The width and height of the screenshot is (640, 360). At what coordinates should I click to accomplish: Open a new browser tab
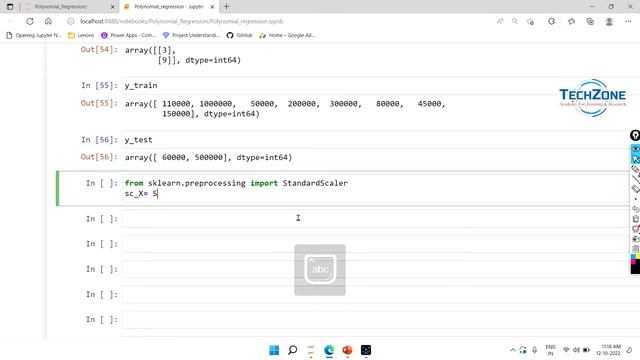pyautogui.click(x=226, y=7)
